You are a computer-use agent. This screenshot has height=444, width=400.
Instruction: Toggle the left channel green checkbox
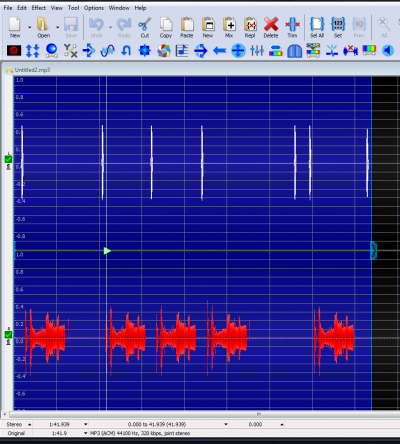[8, 159]
